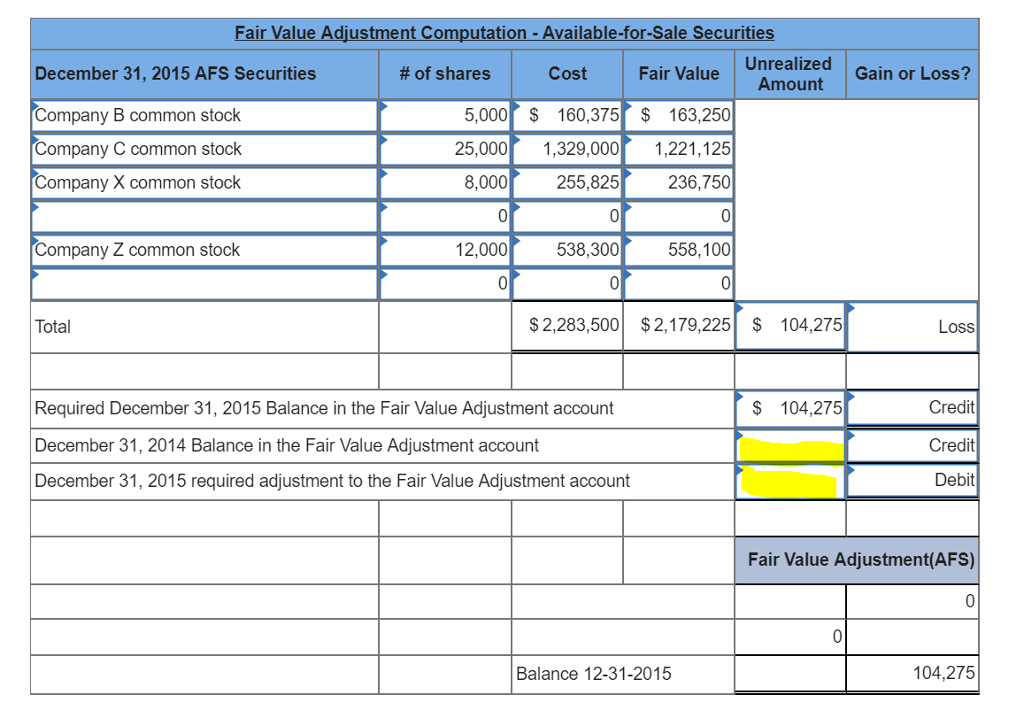Click the Unrealized Amount column header

(790, 74)
